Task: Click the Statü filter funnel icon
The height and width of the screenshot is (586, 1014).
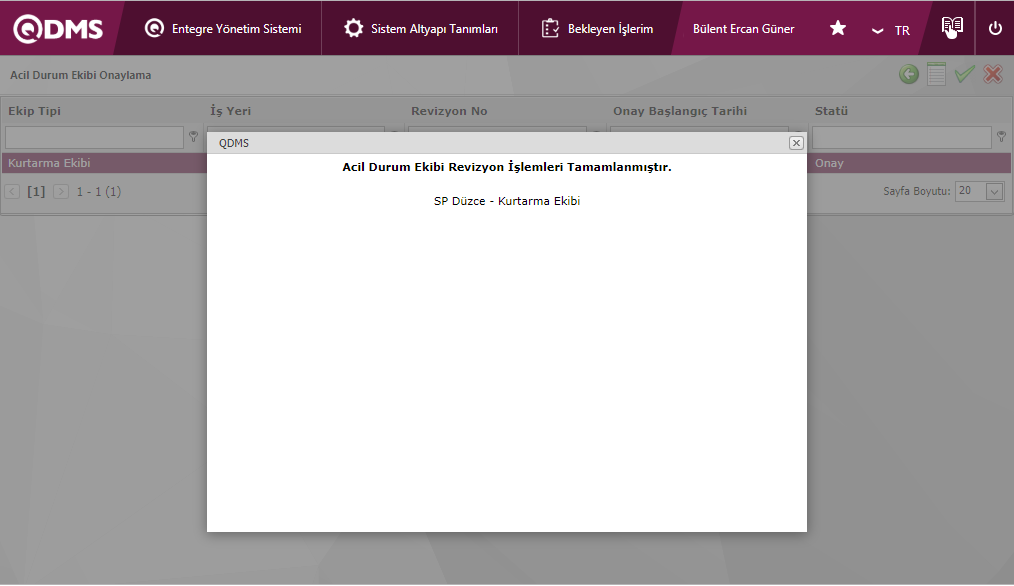Action: point(1001,136)
